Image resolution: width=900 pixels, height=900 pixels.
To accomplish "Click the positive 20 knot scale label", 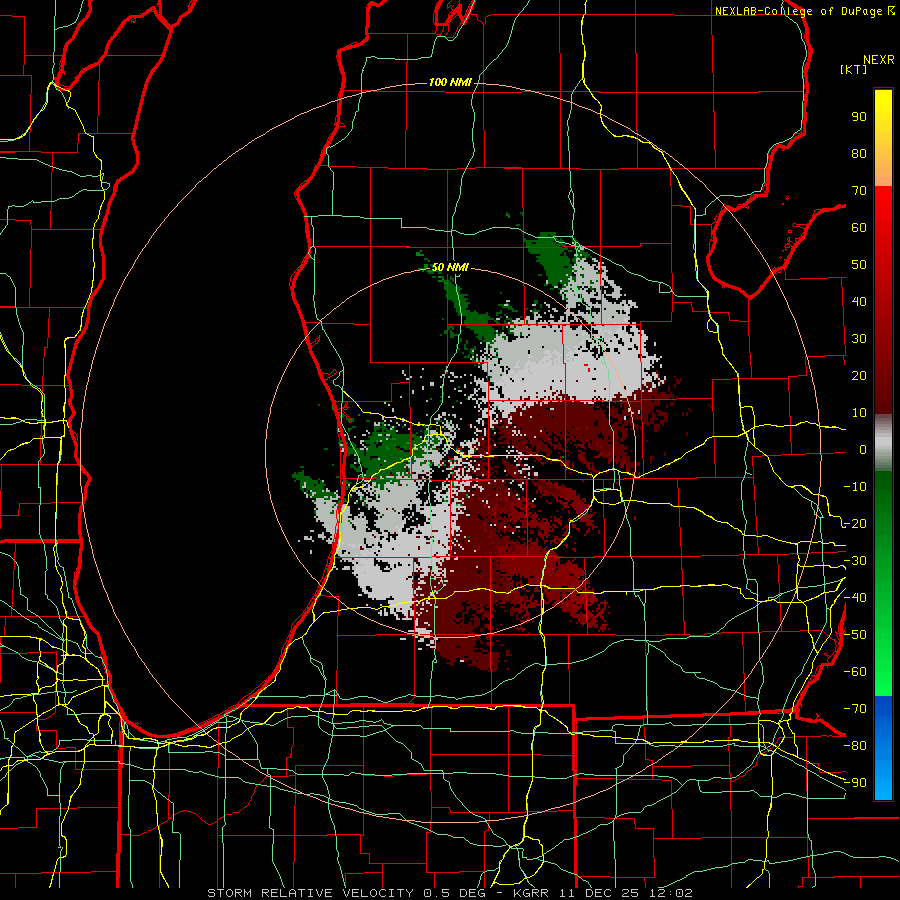I will point(859,376).
